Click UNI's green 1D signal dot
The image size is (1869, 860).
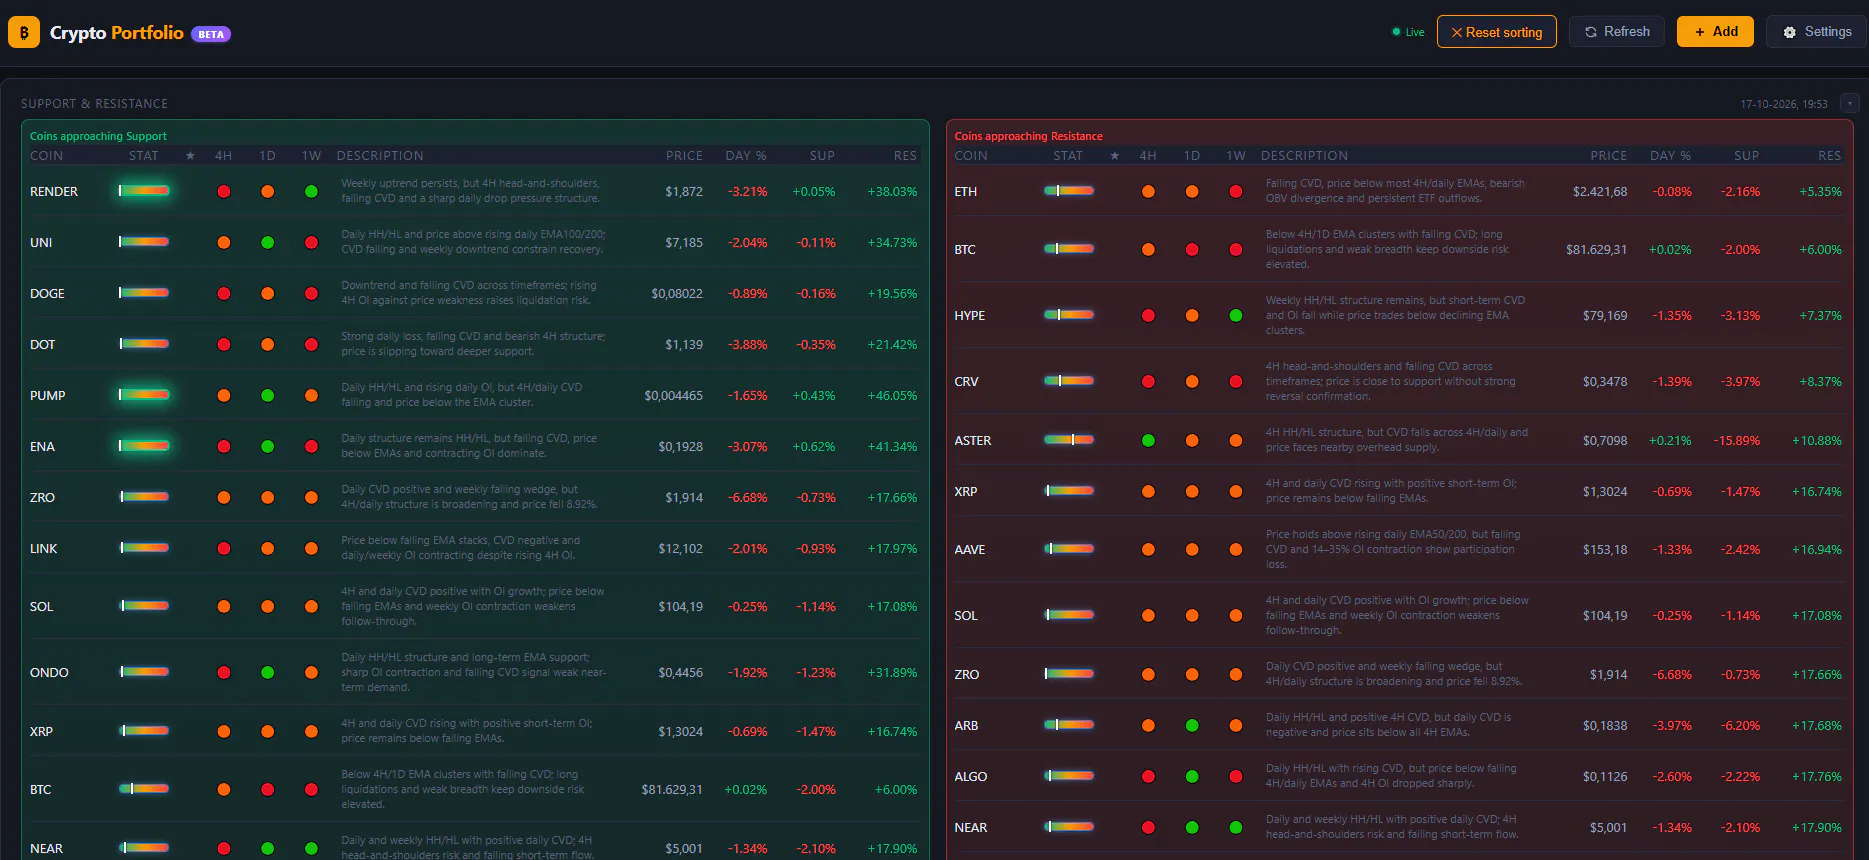tap(267, 242)
